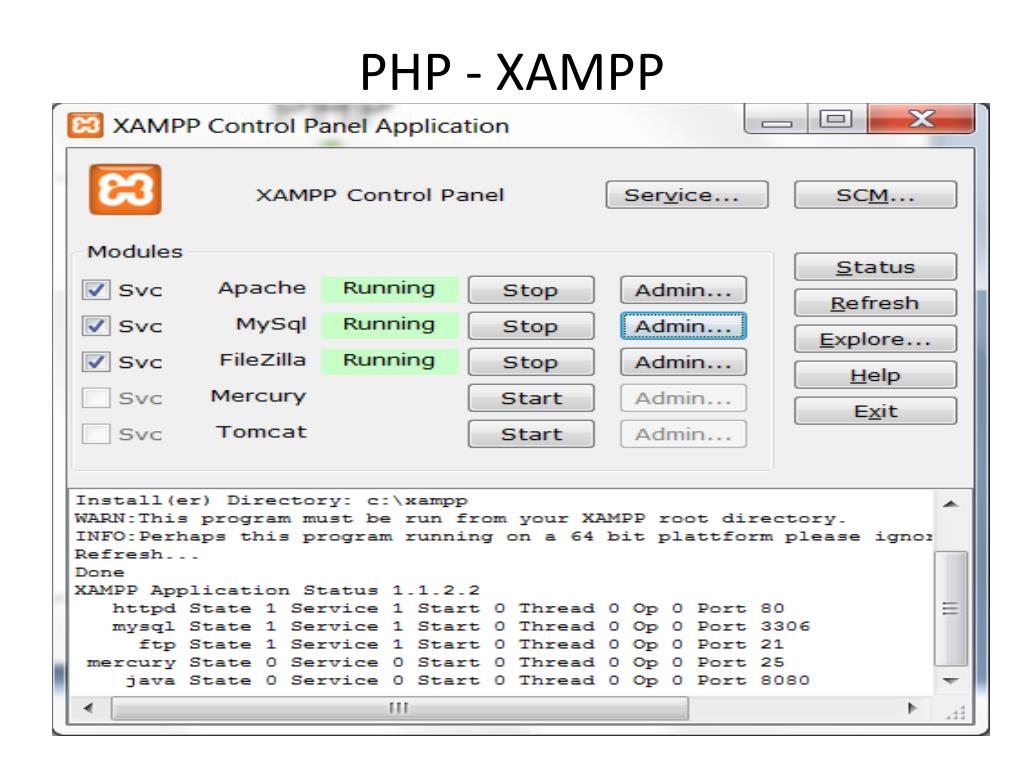Click the 'XAMPP Application Status 1.1.2.2' line
The width and height of the screenshot is (1024, 768).
pos(278,590)
